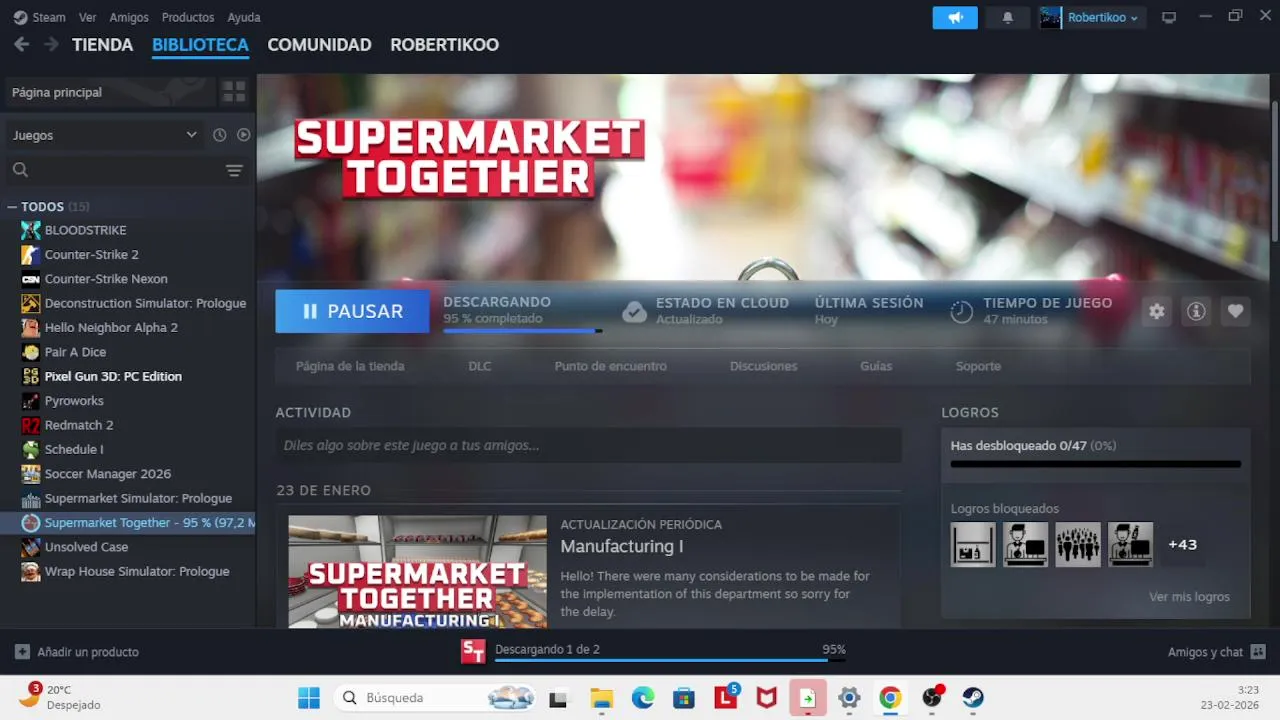Click the Steam announcements megaphone icon

coord(955,18)
